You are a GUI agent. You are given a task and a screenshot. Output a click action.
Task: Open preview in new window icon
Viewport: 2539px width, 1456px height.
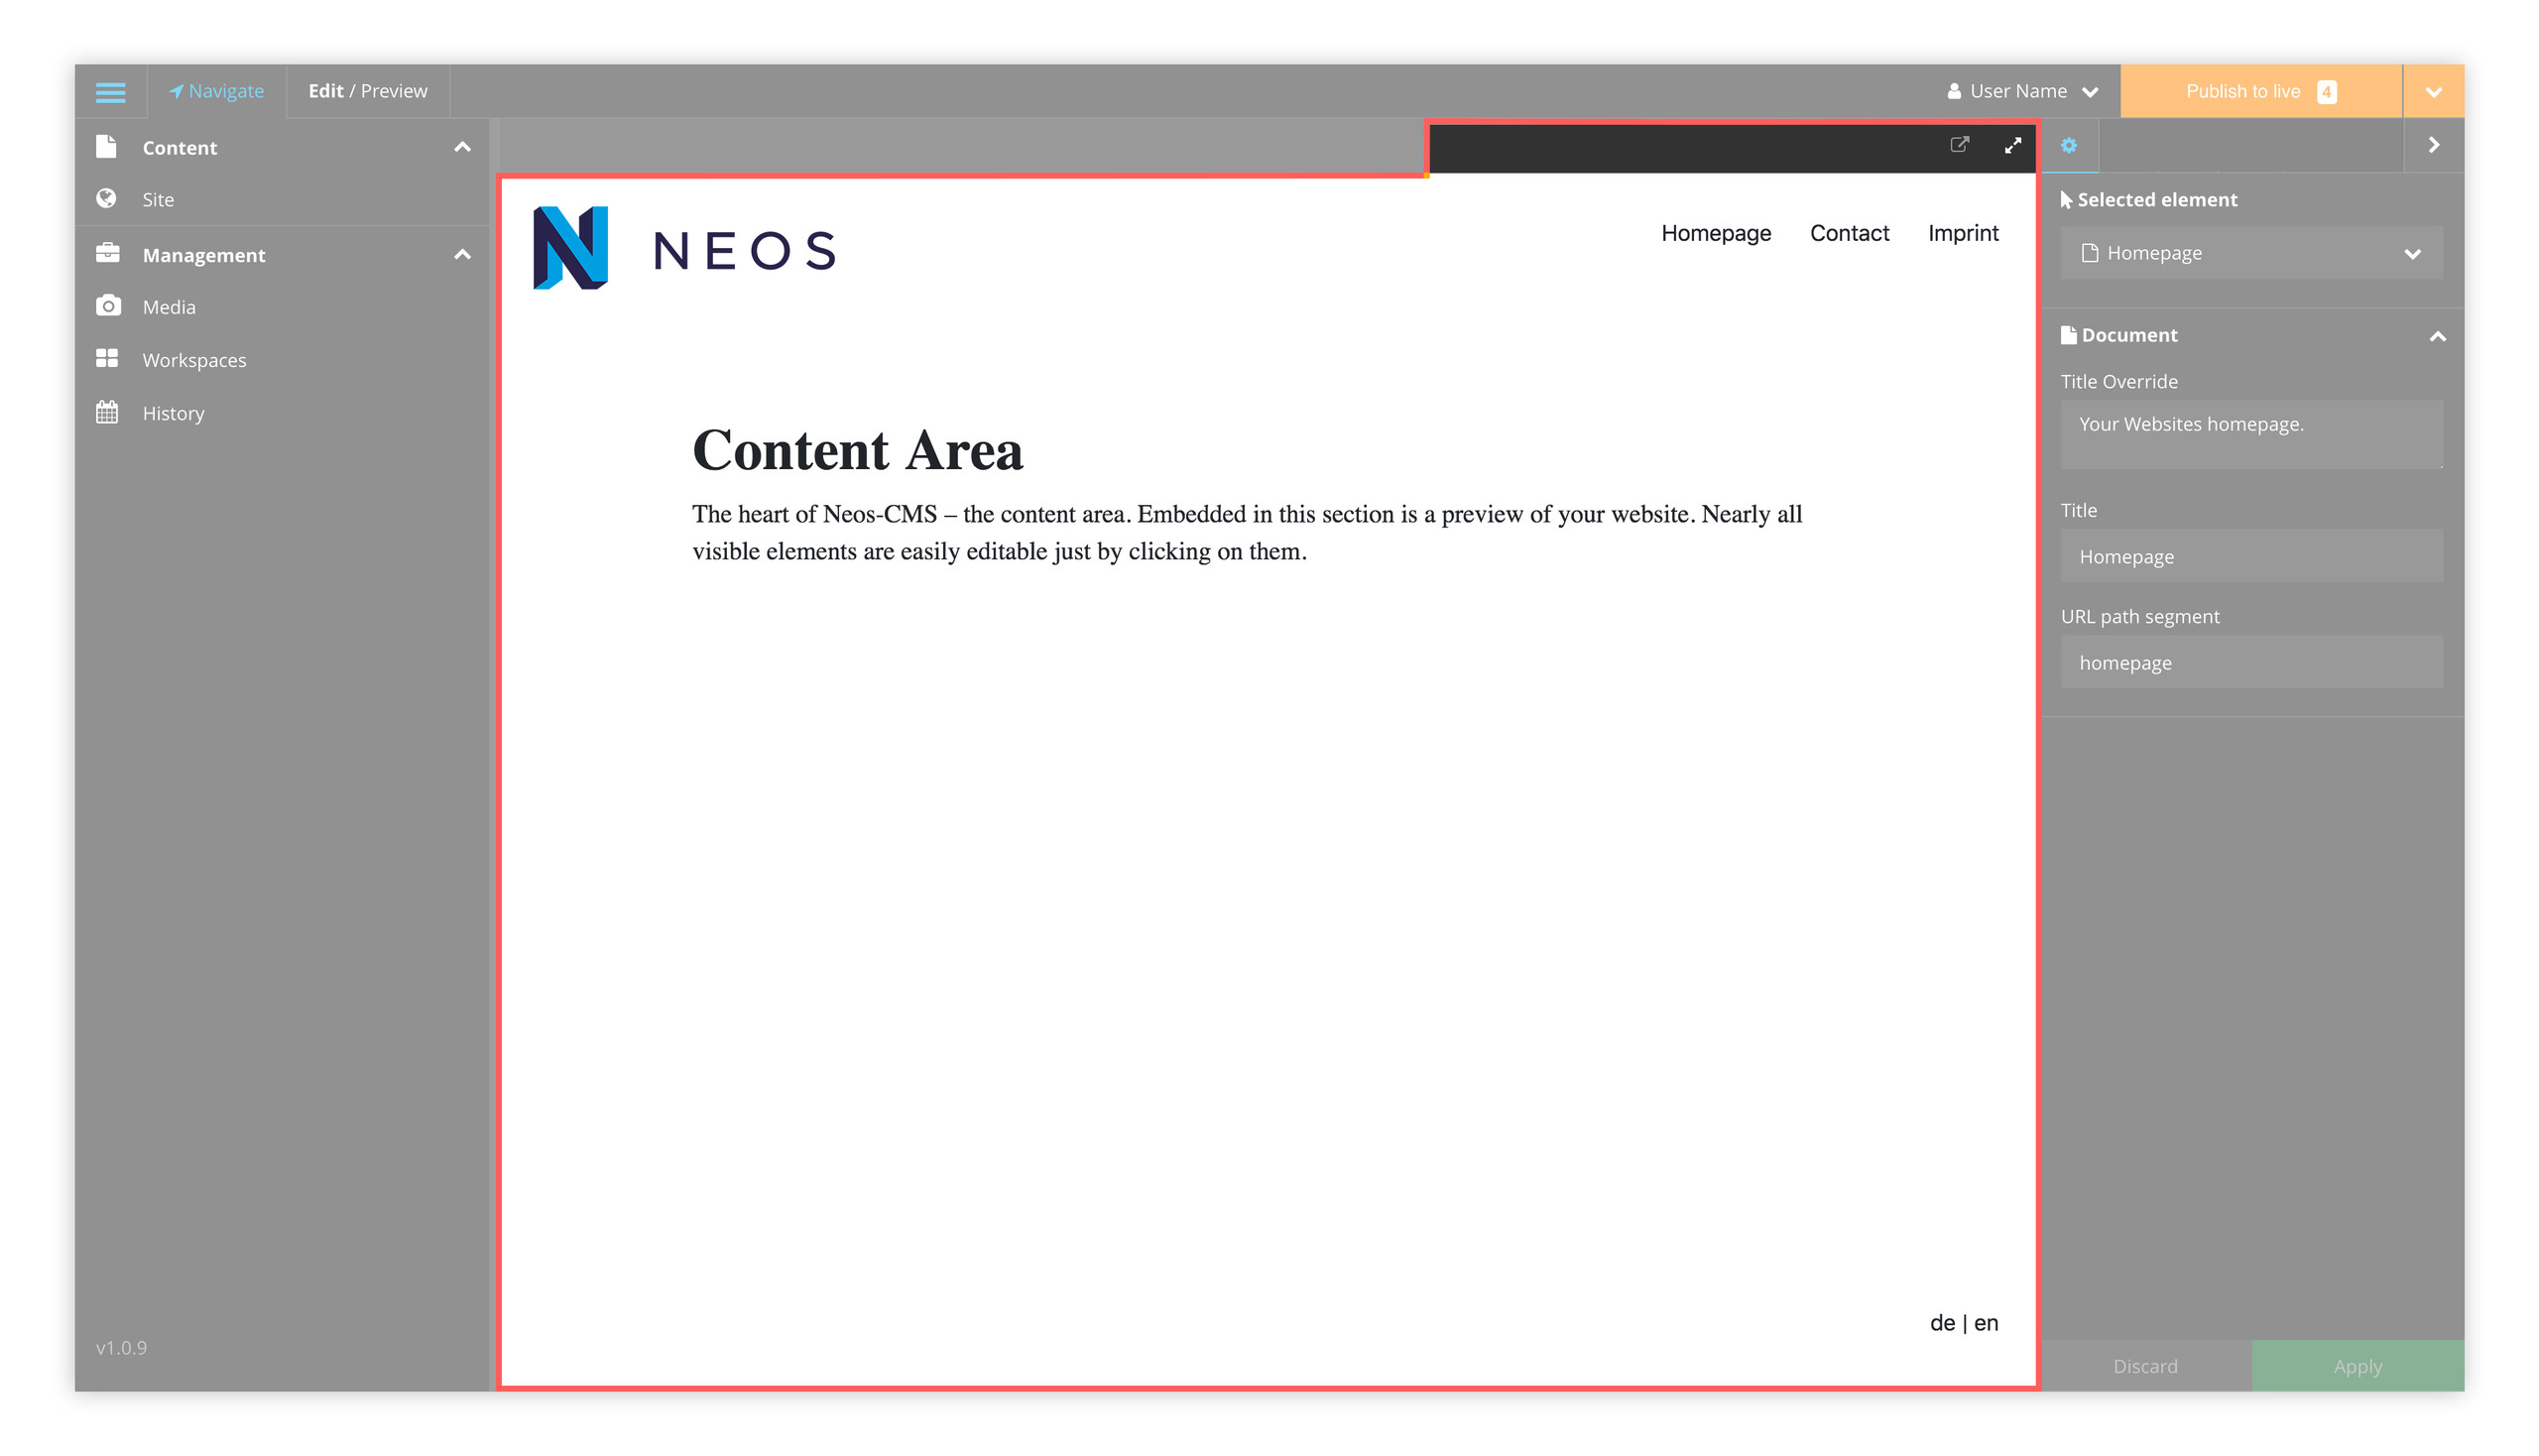(1959, 145)
